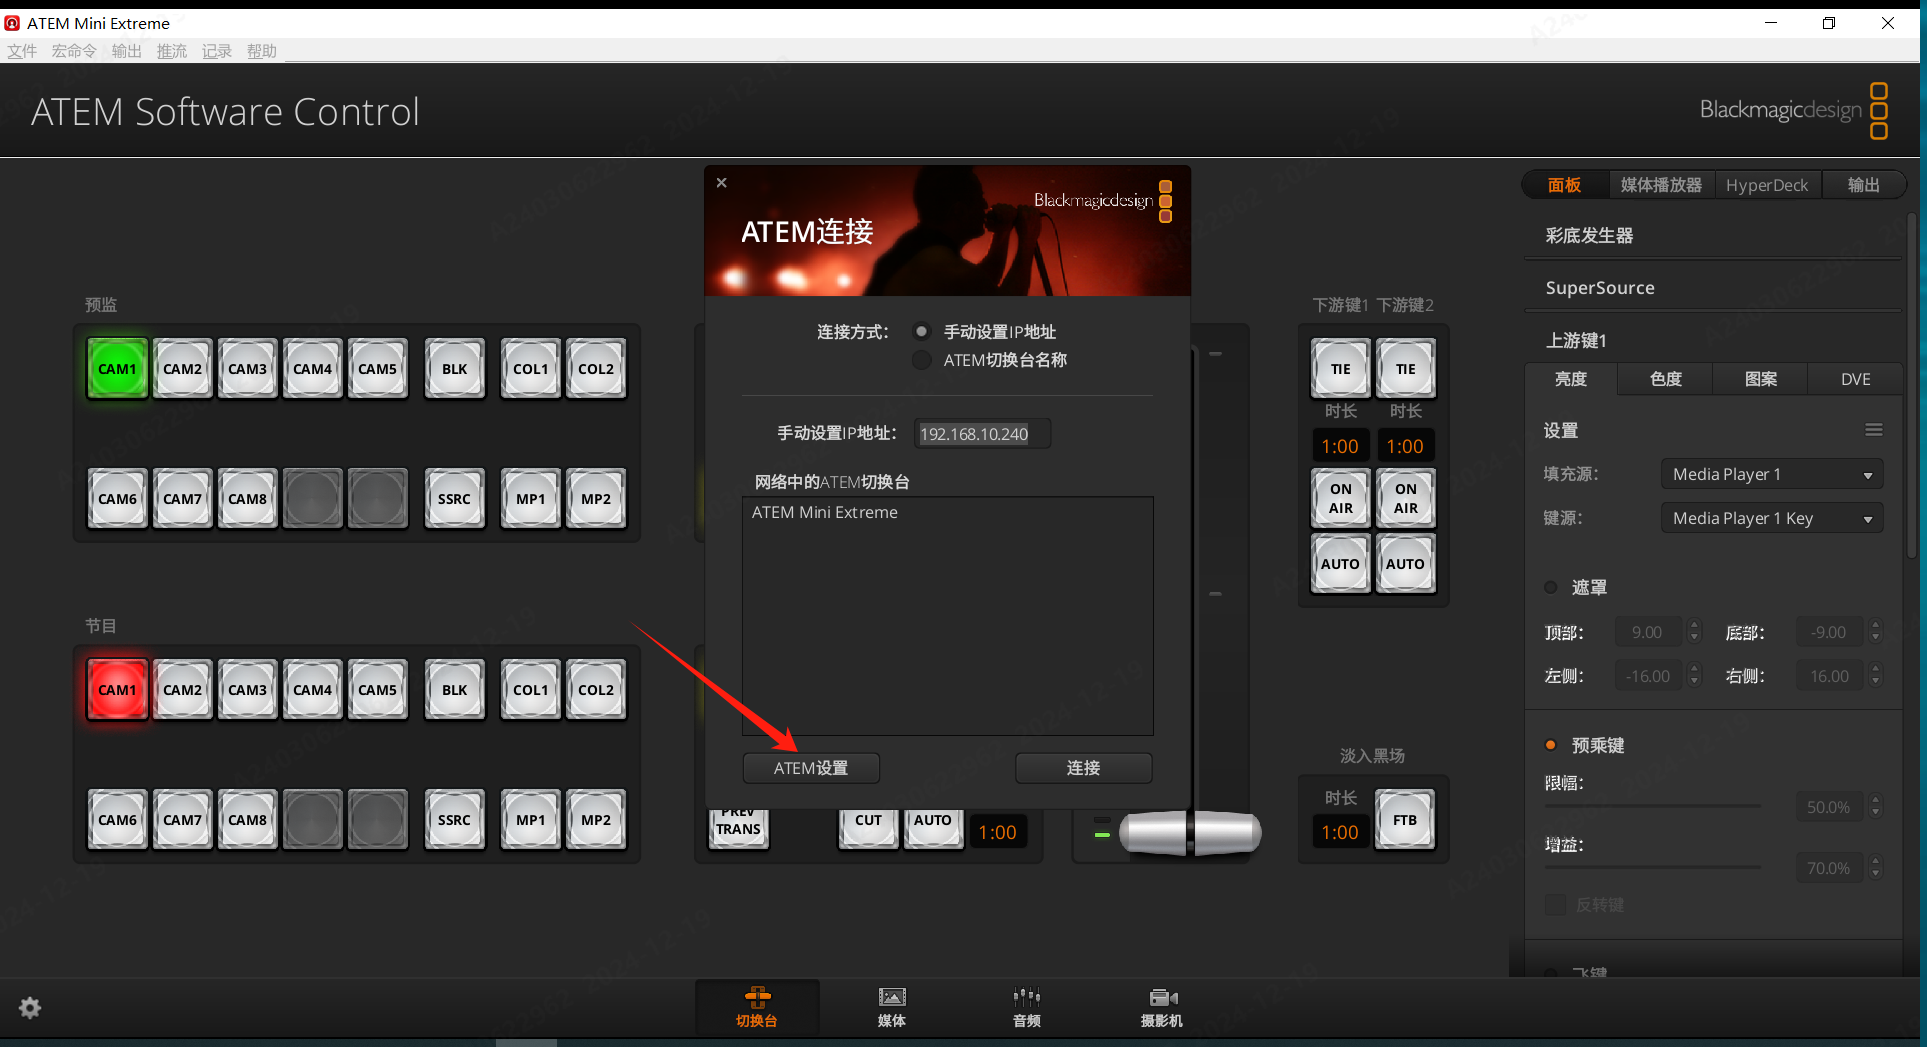This screenshot has width=1927, height=1047.
Task: Open the settings gear at bottom left
Action: [30, 1007]
